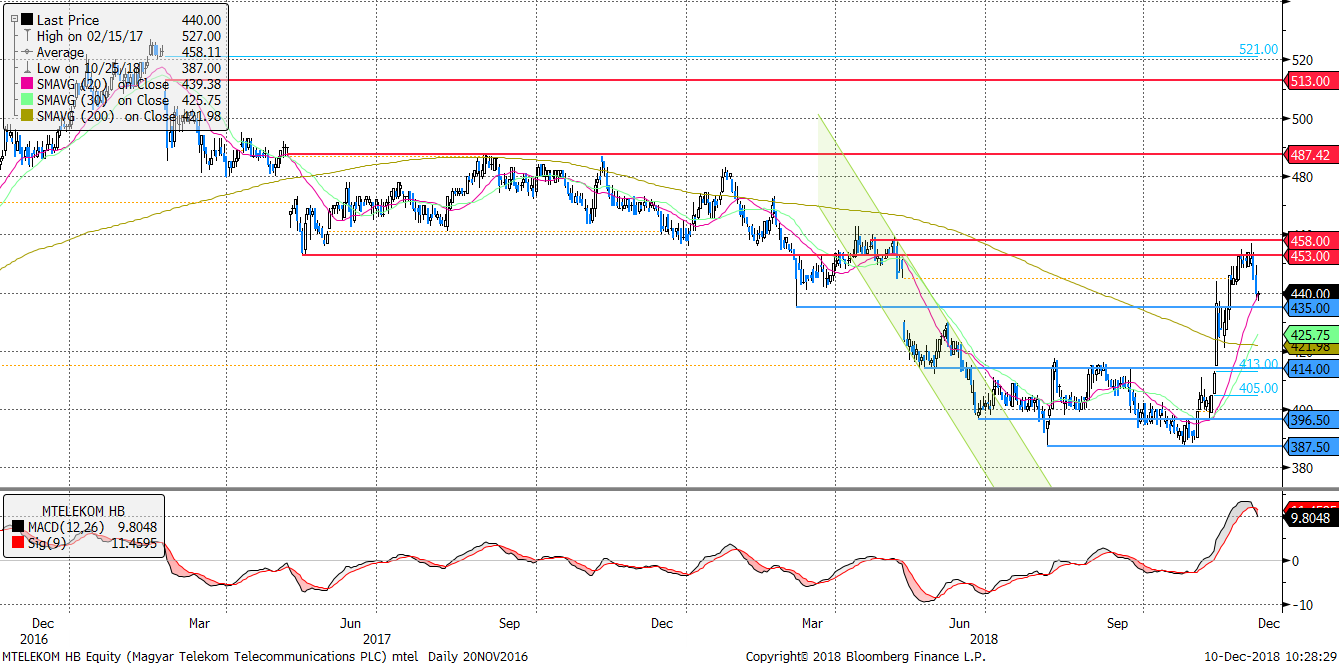Click the legend value 439.38

200,84
